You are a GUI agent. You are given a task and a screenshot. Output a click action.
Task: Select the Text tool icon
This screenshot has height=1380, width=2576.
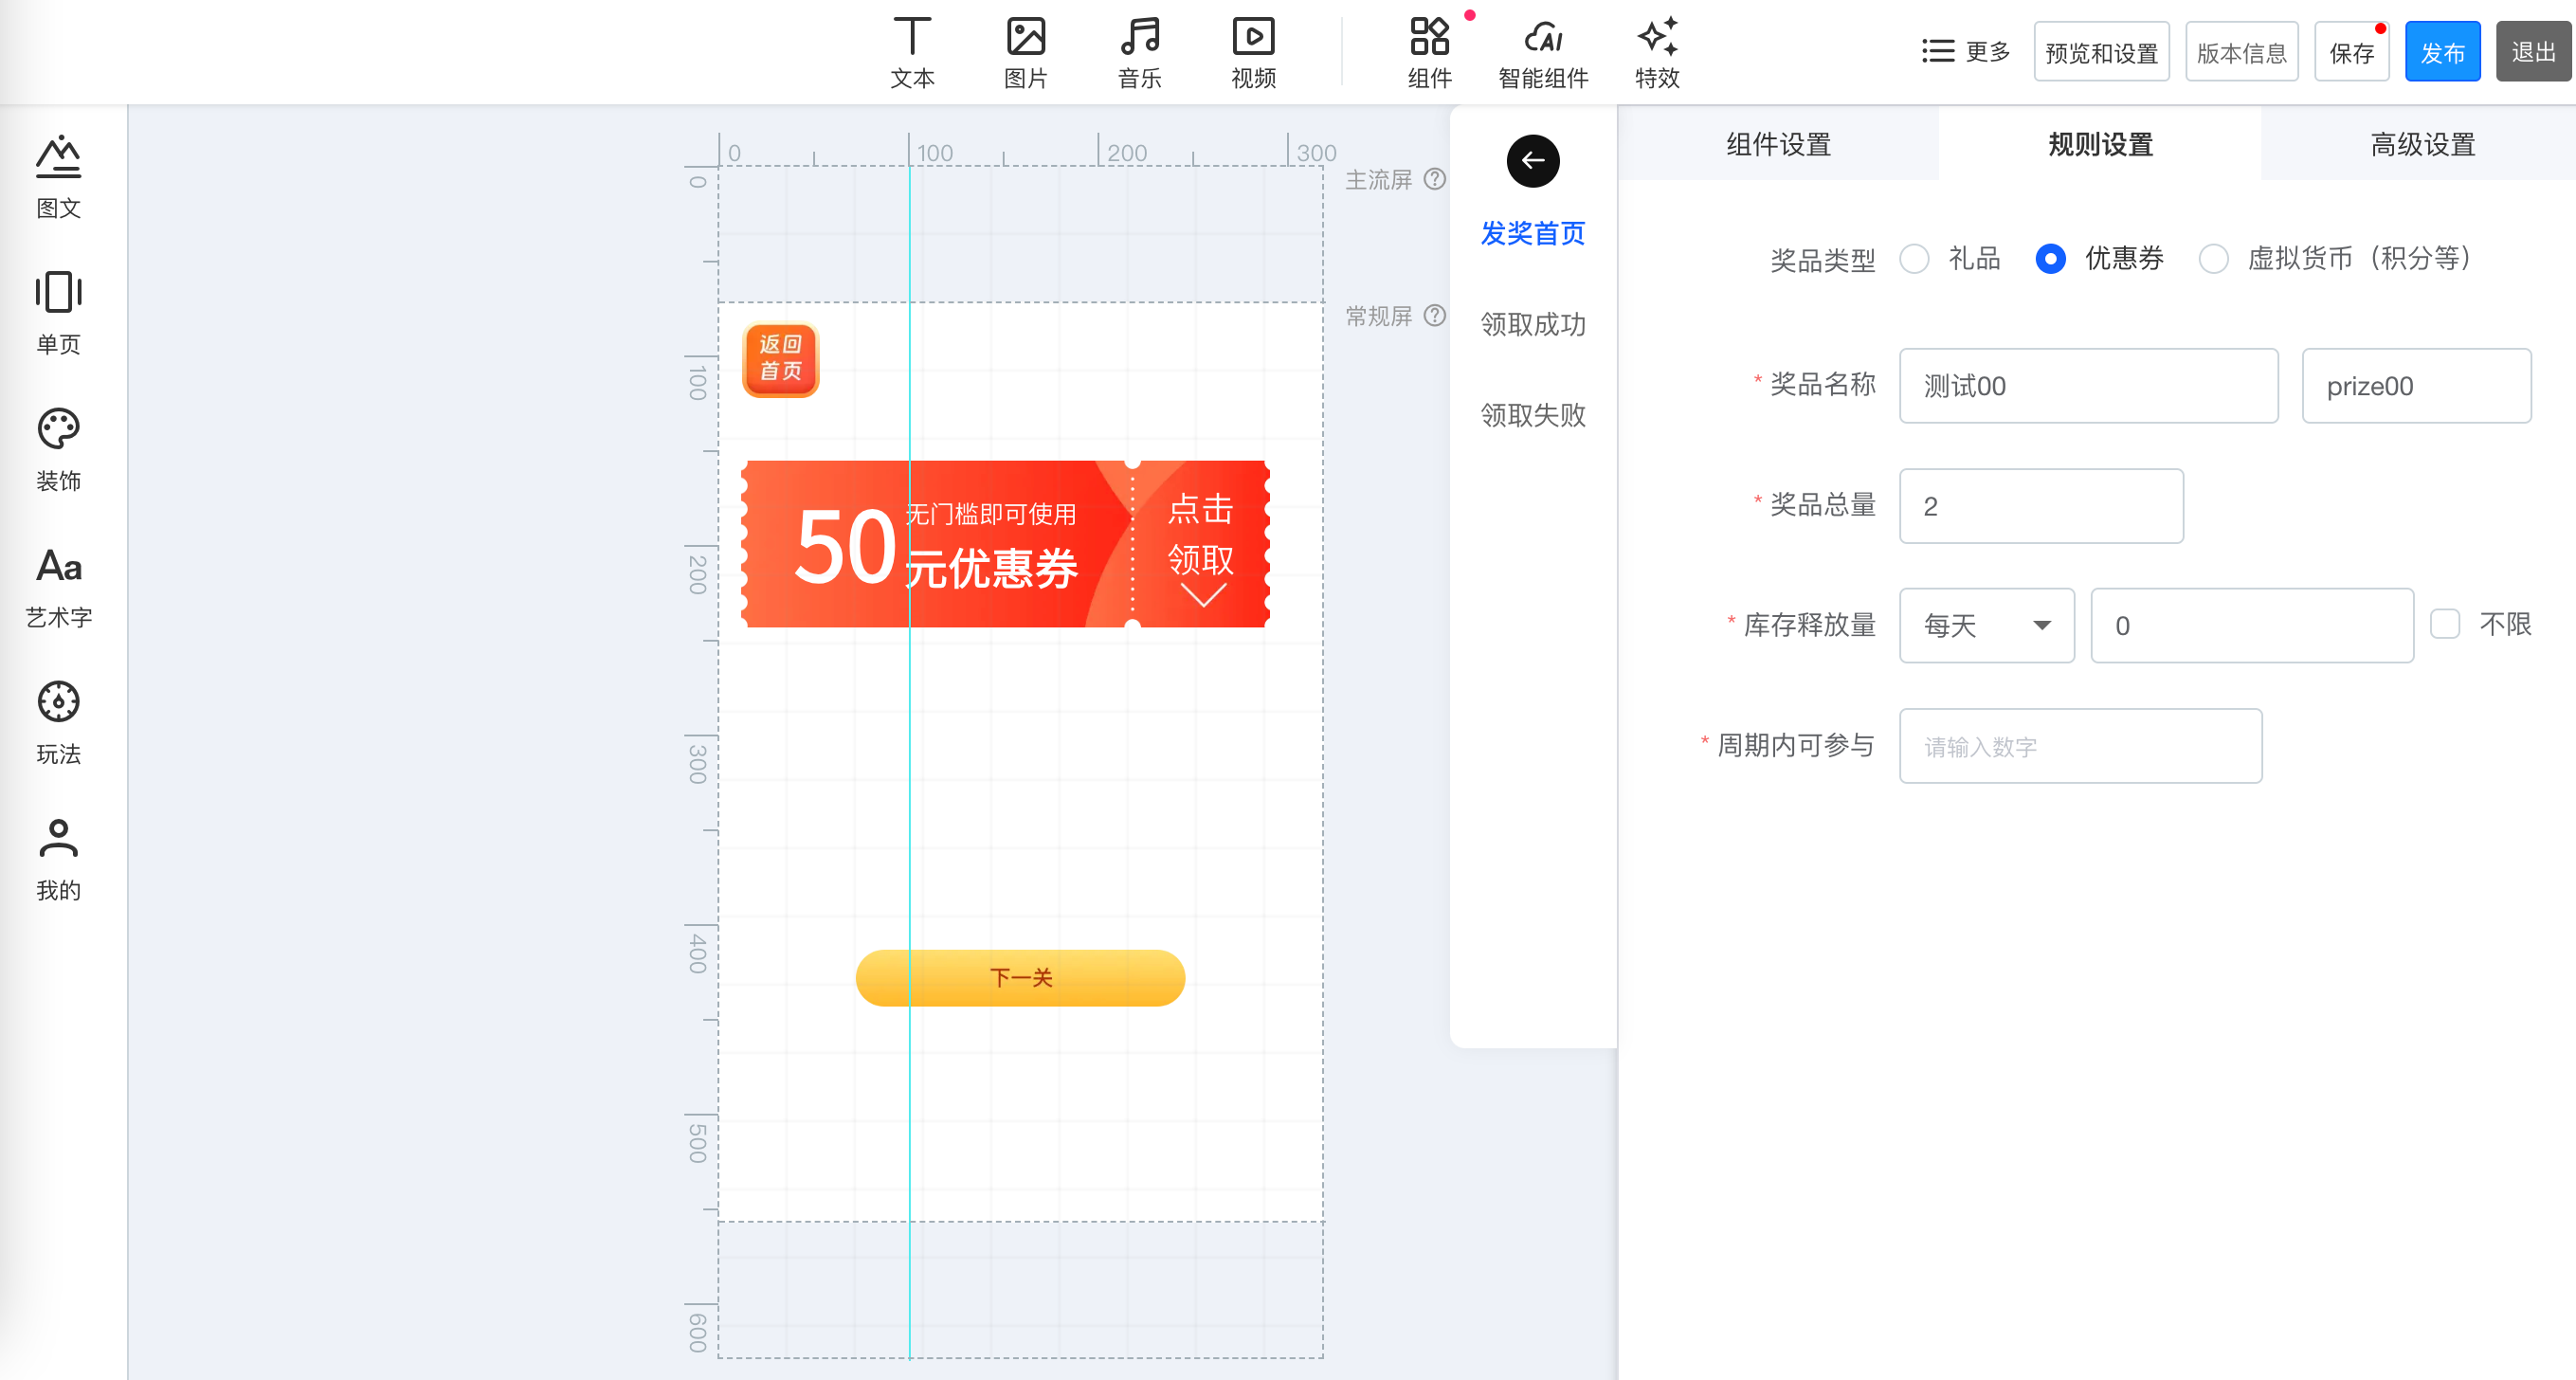(911, 38)
